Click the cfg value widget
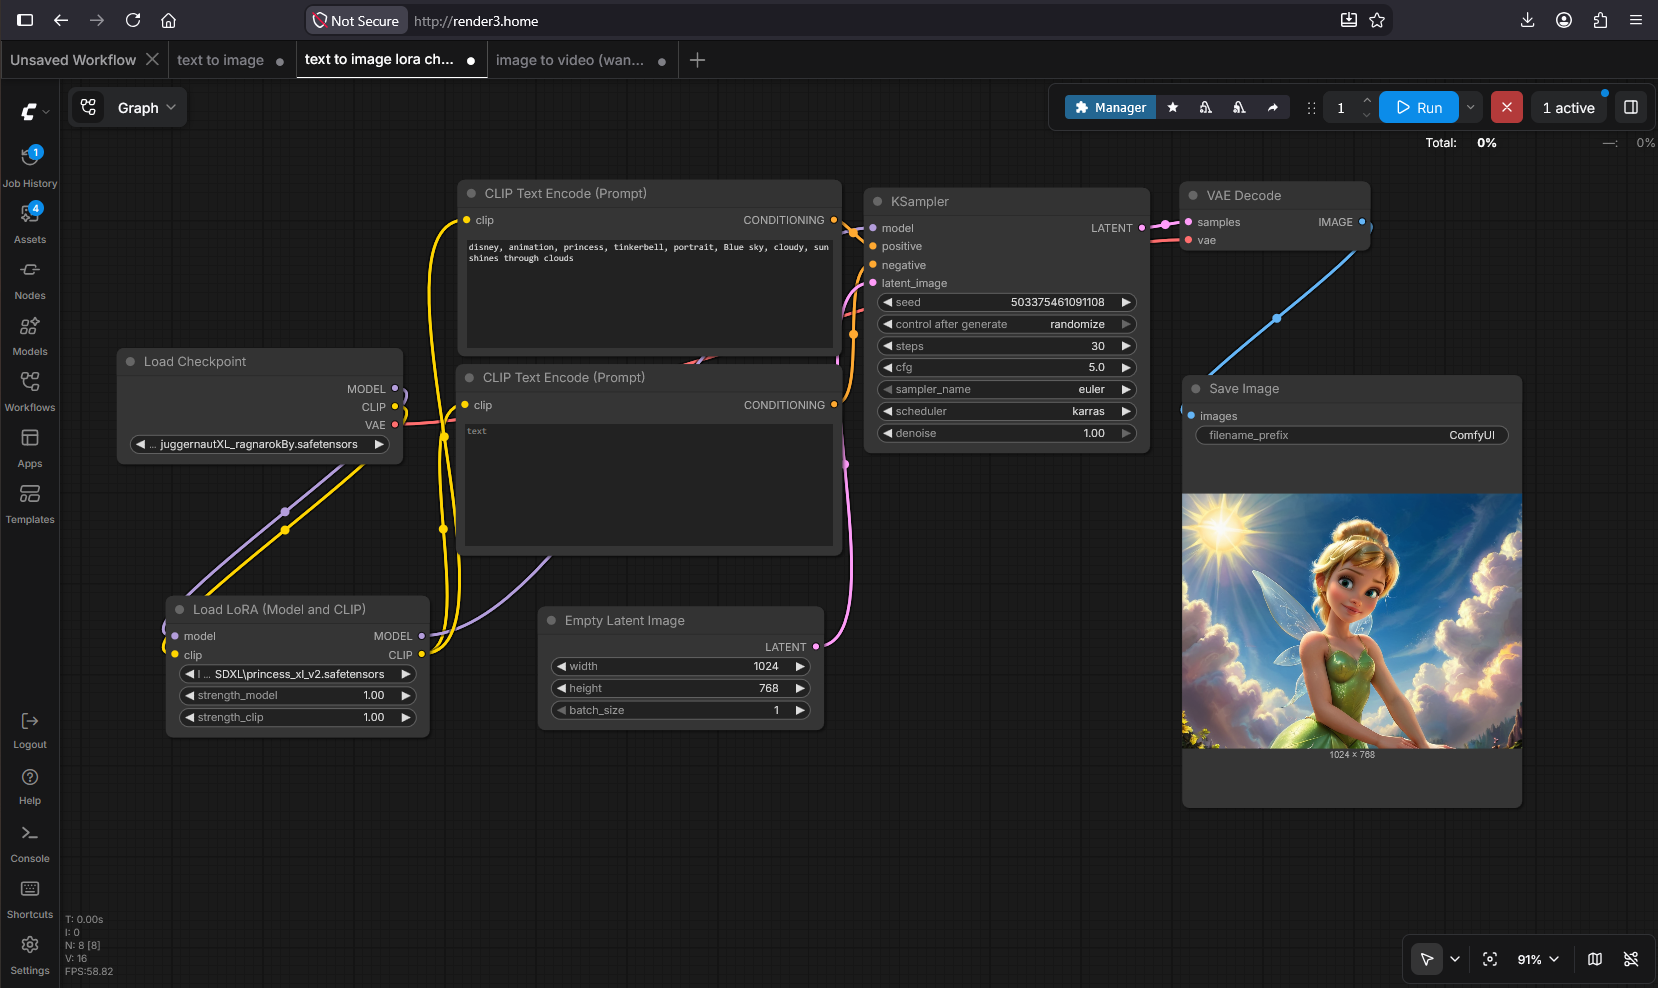This screenshot has width=1658, height=988. point(1008,368)
